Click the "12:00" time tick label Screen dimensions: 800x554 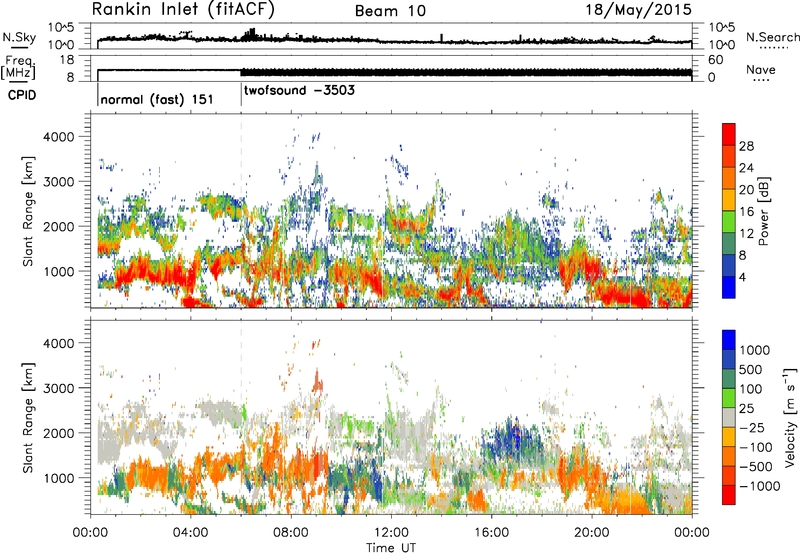click(391, 533)
